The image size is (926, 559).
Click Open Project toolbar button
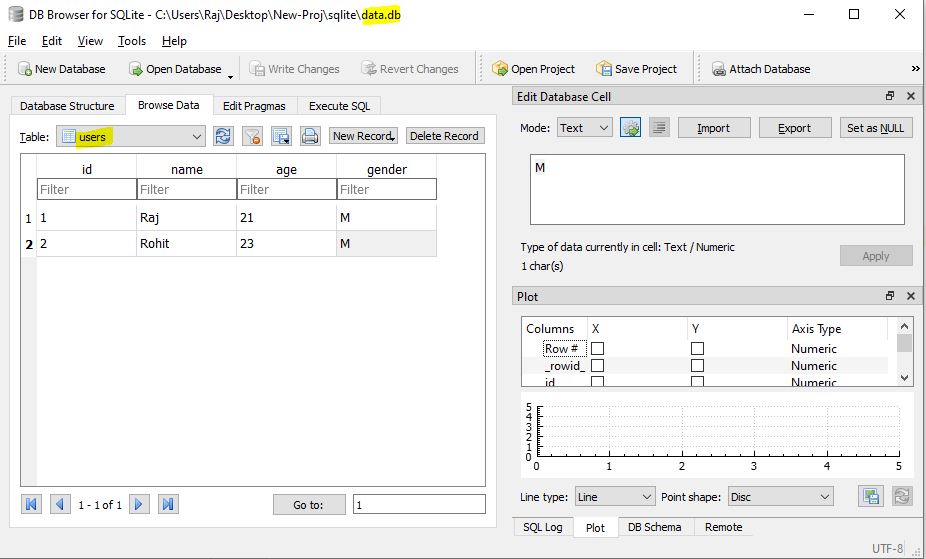(533, 69)
